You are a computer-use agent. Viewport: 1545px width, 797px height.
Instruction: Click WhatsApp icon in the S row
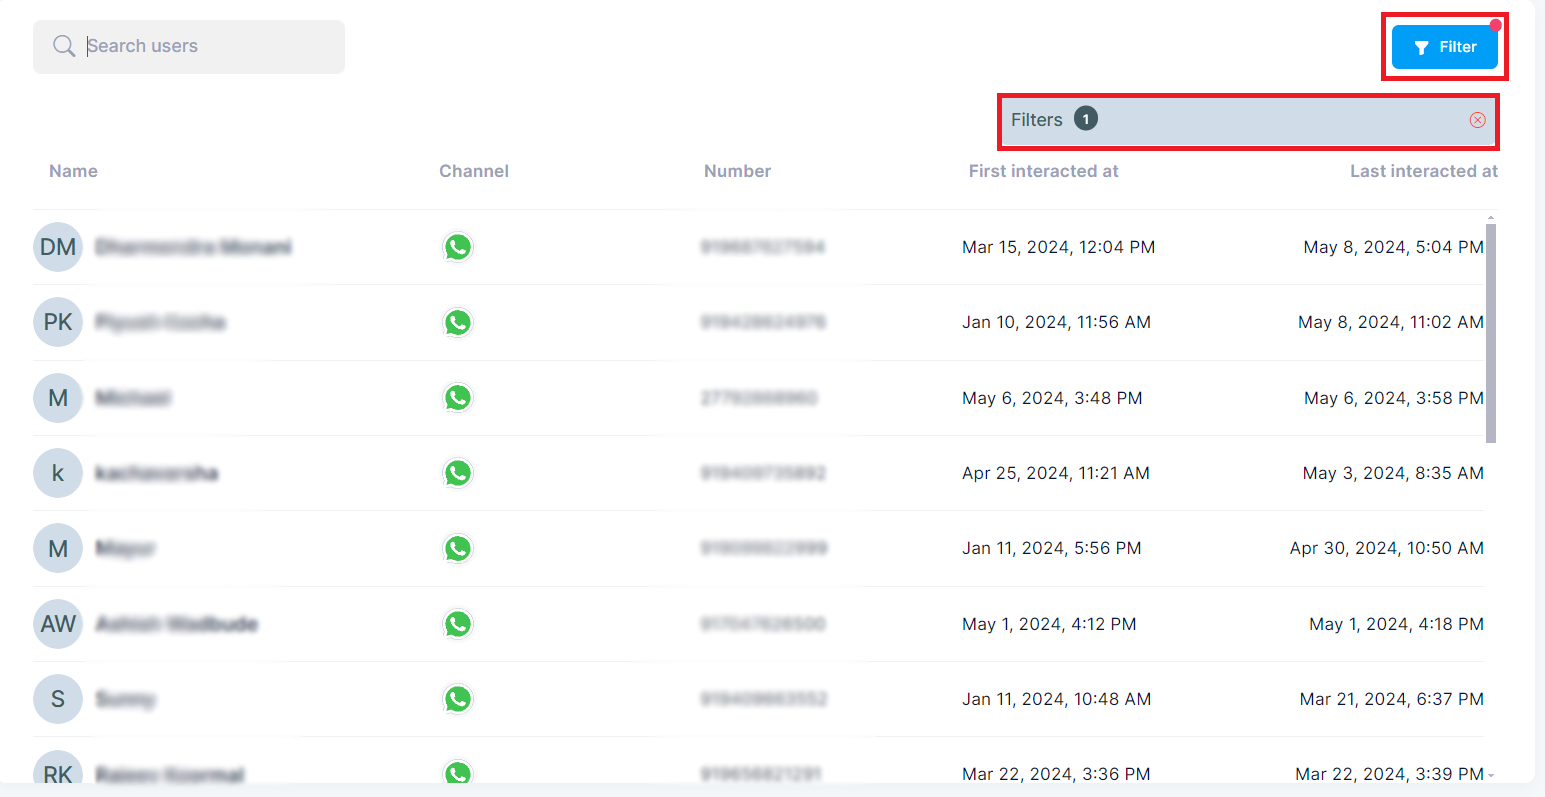pos(458,699)
